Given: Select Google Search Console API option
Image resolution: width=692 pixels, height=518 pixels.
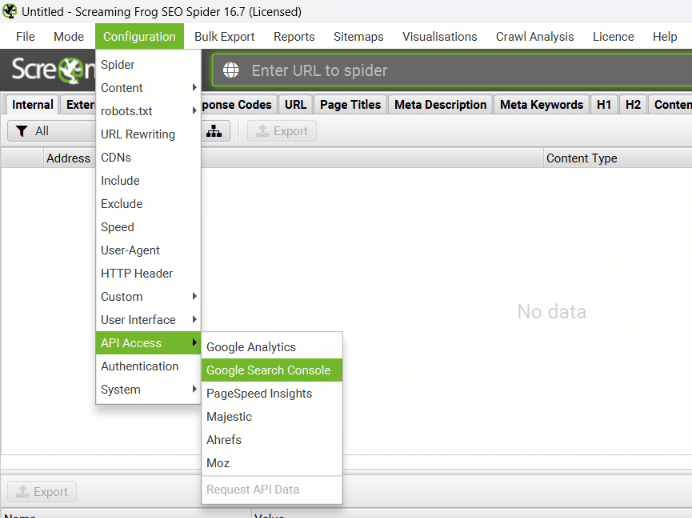Looking at the screenshot, I should coord(268,370).
